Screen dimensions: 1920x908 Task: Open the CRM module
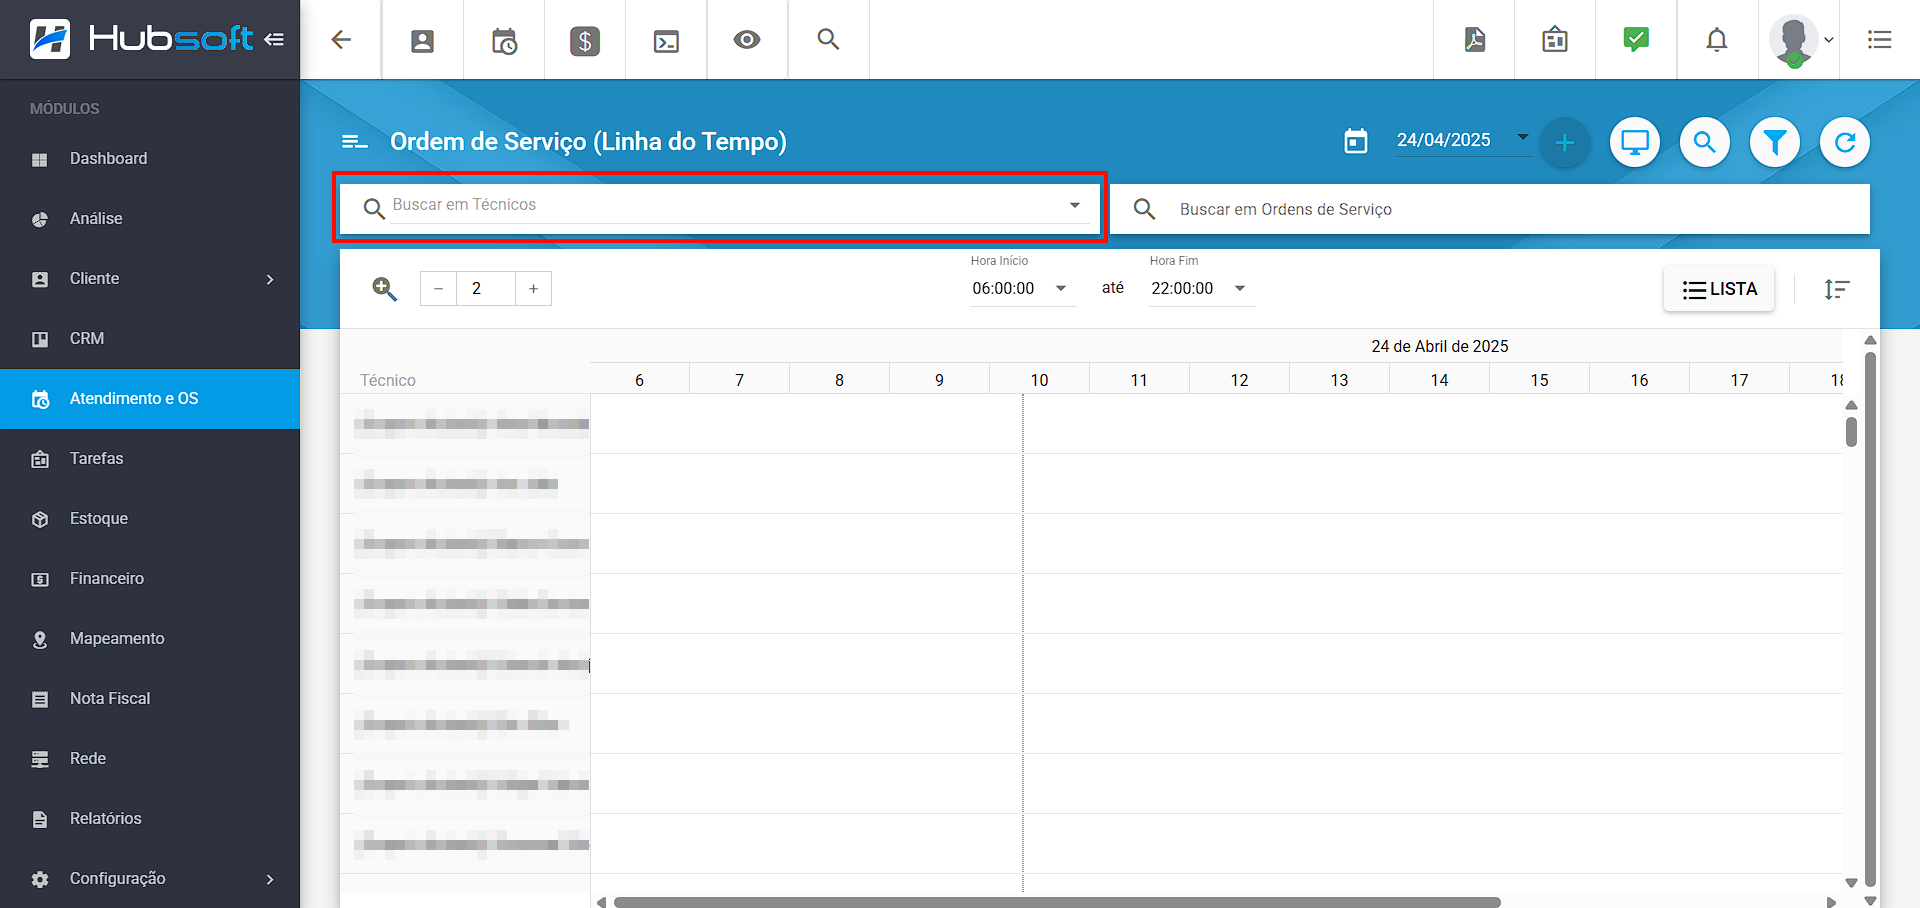pyautogui.click(x=150, y=339)
